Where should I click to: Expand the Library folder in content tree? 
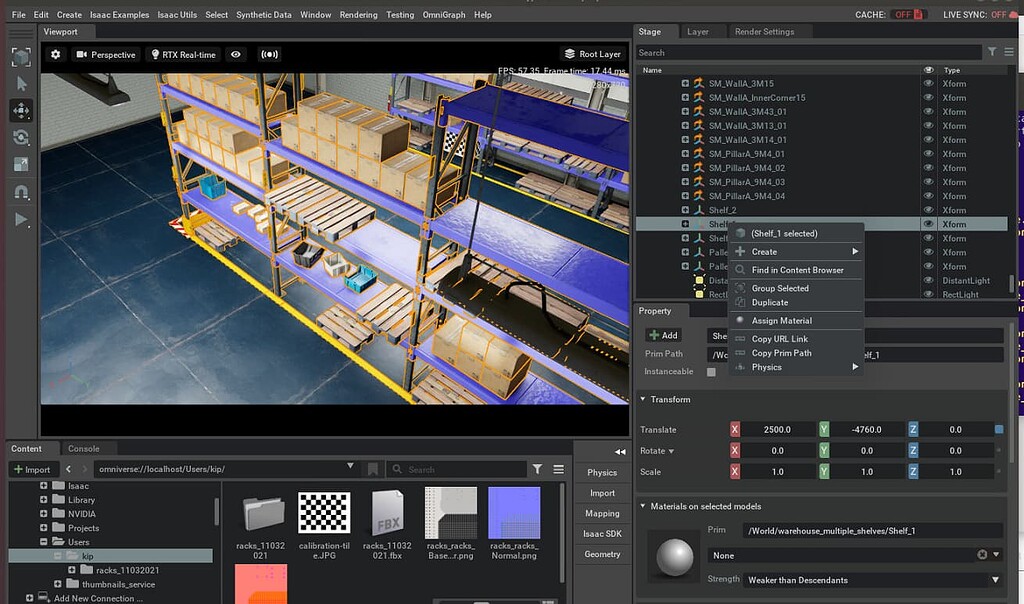click(x=44, y=500)
